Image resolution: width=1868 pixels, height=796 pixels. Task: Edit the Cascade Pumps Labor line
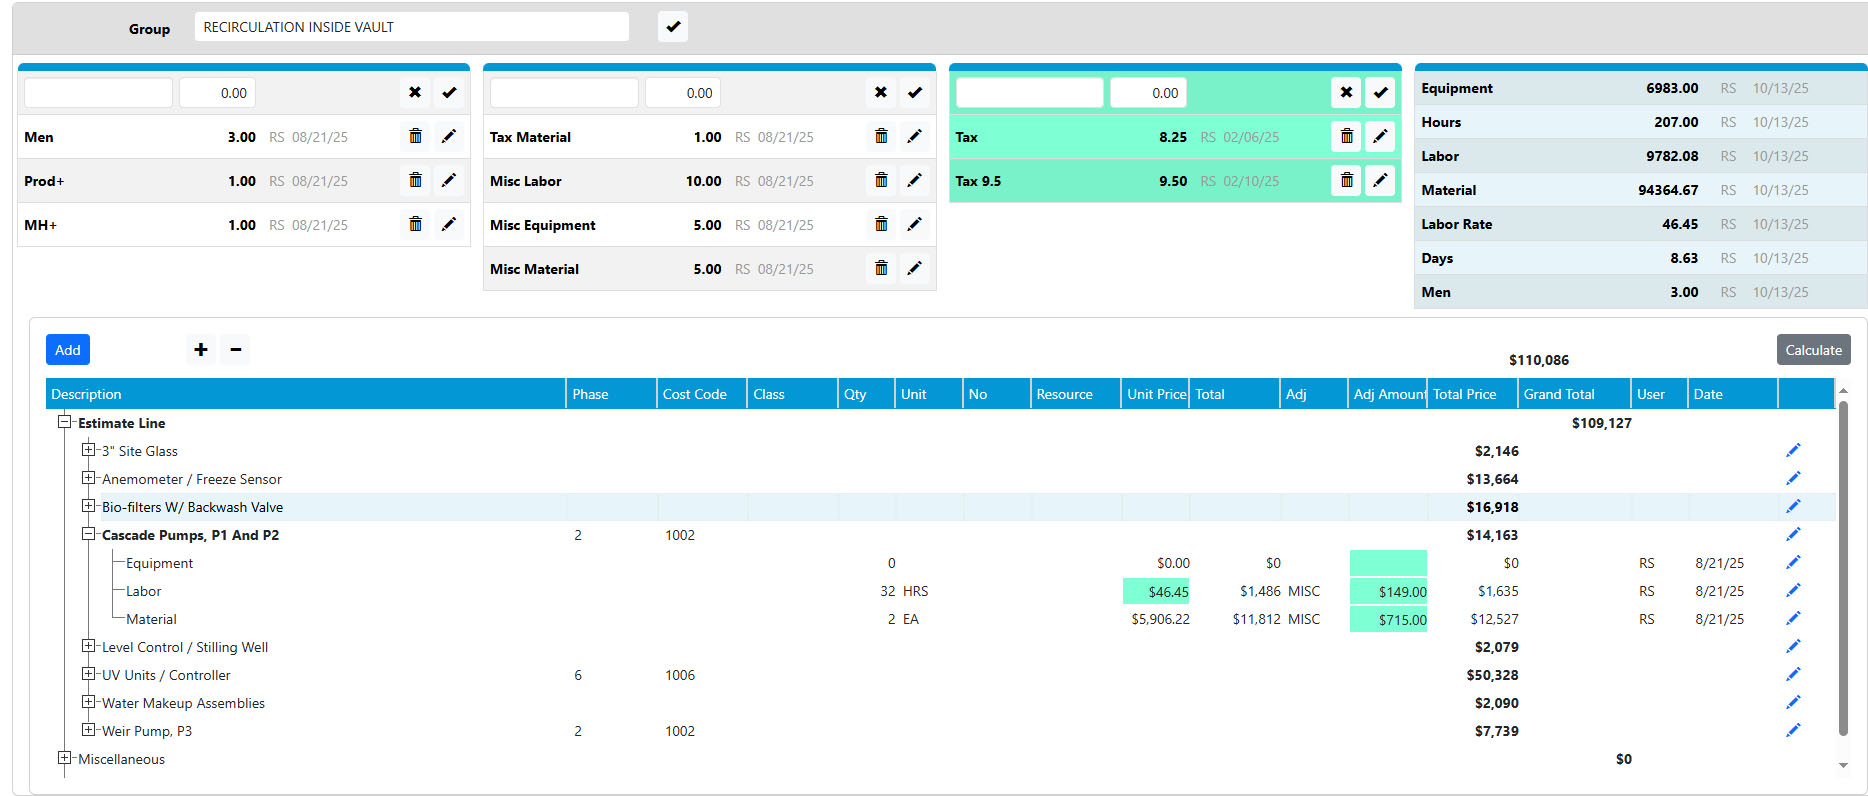pyautogui.click(x=1792, y=591)
